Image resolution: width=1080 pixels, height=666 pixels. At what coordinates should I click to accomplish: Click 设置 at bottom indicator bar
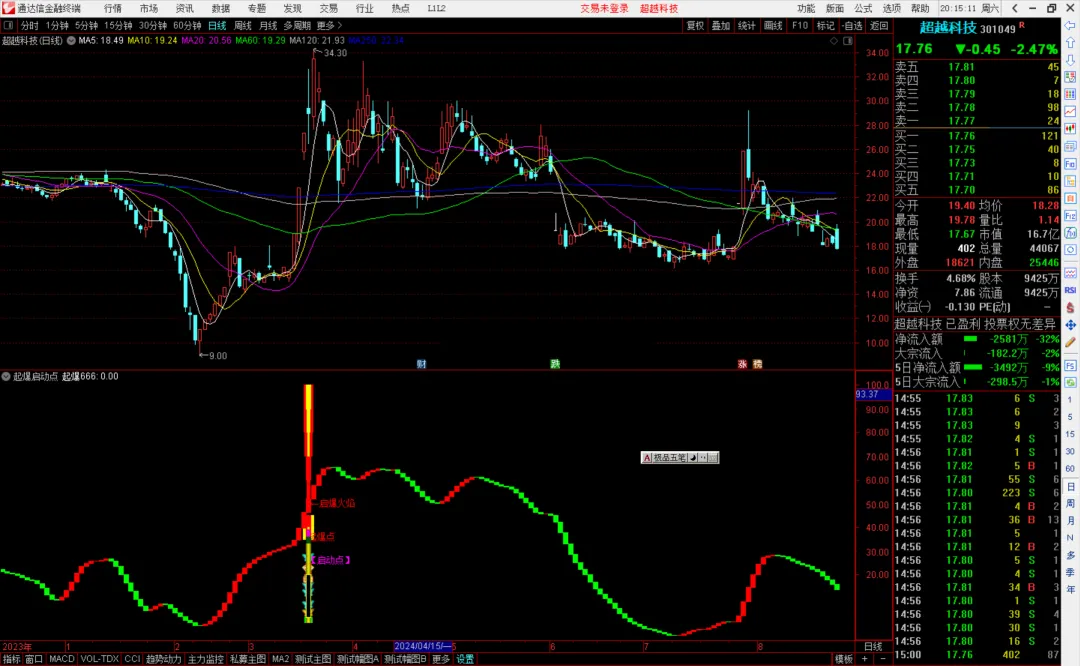pos(466,659)
